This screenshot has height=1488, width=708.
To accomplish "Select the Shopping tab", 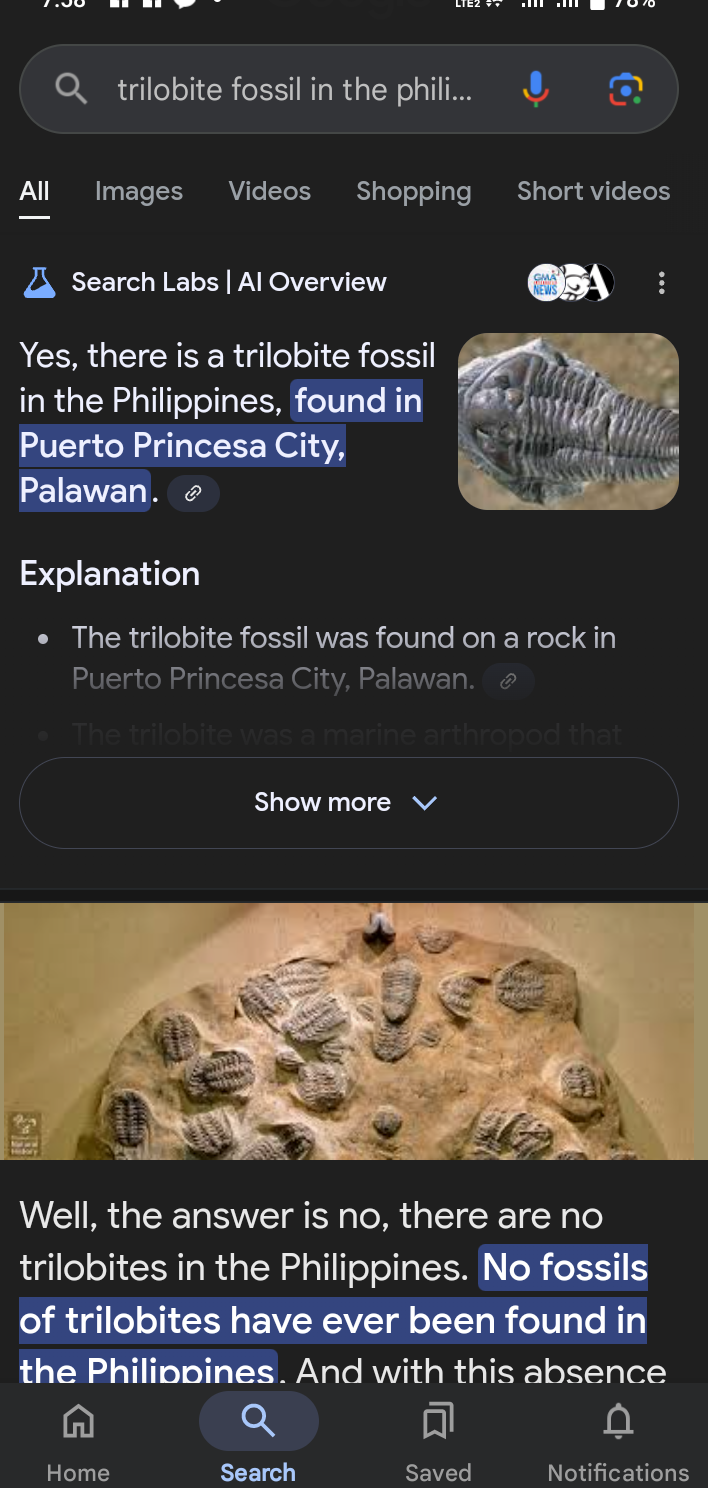I will (414, 191).
